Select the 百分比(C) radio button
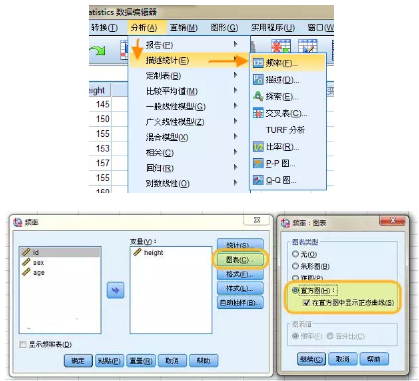This screenshot has height=381, width=419. pyautogui.click(x=330, y=336)
